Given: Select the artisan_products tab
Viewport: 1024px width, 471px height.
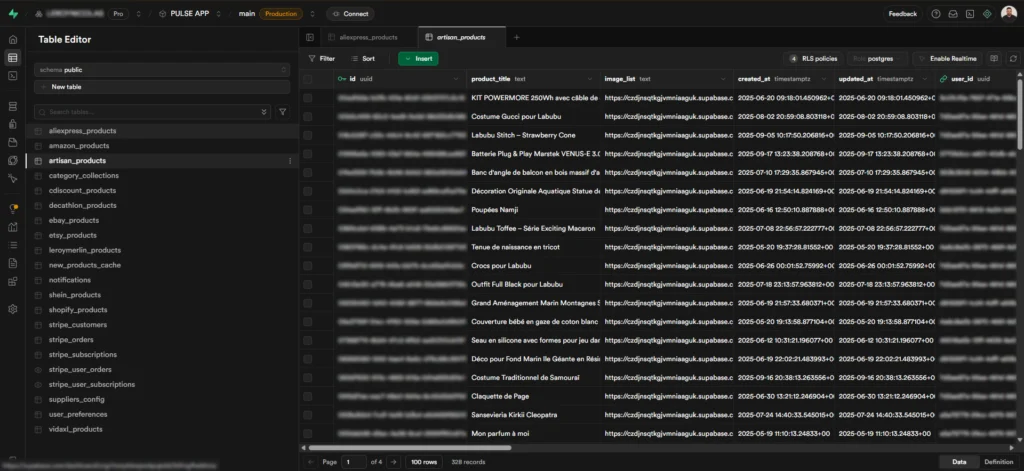Looking at the screenshot, I should 462,37.
